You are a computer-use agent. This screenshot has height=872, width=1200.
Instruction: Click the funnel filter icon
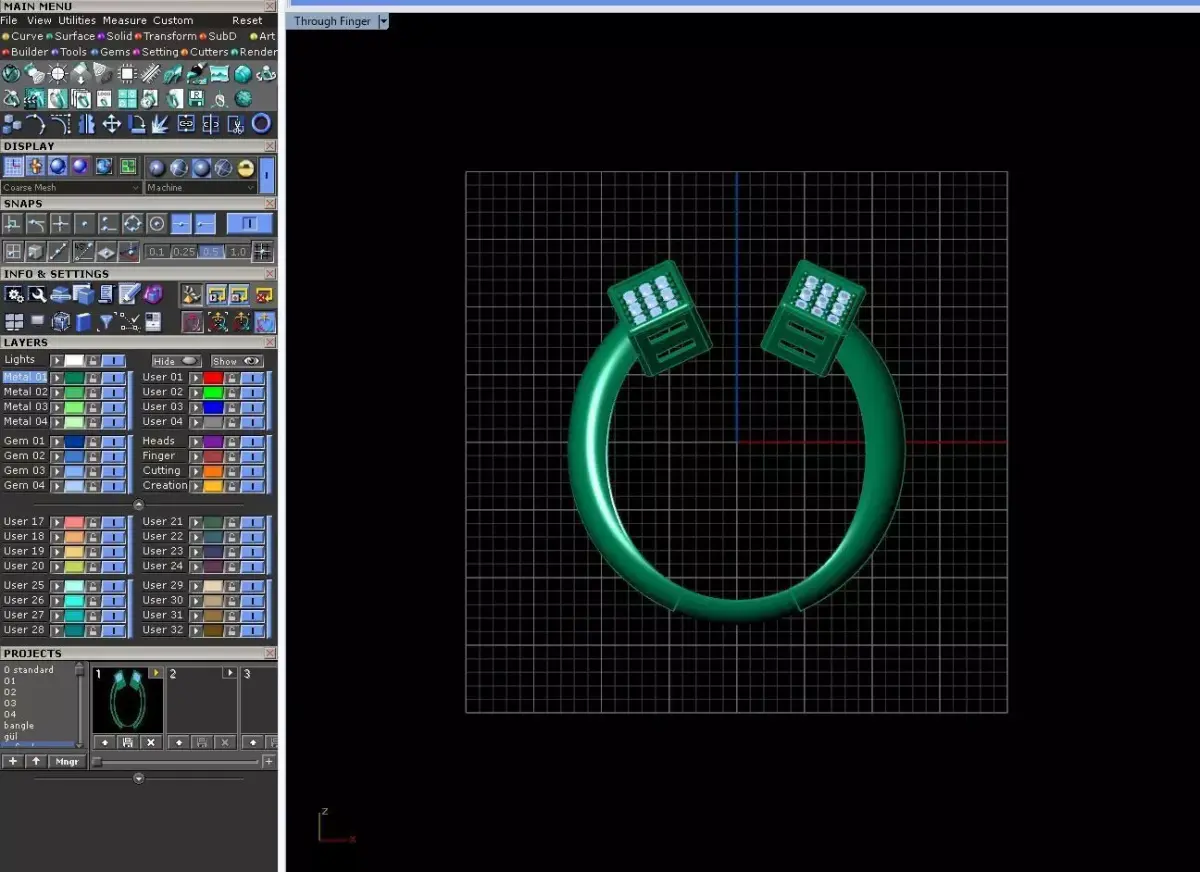(106, 321)
